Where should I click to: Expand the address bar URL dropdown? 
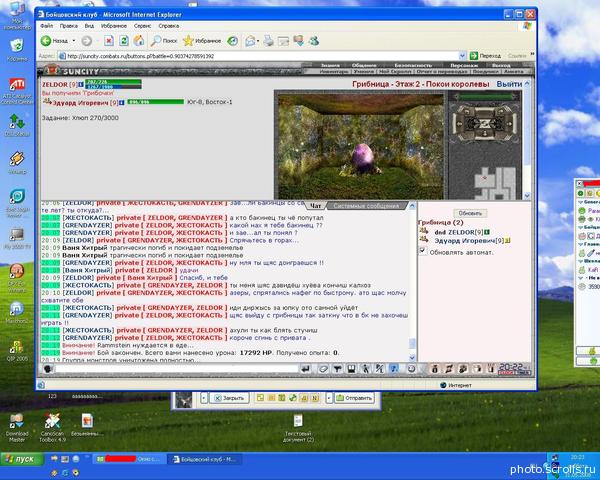click(462, 56)
